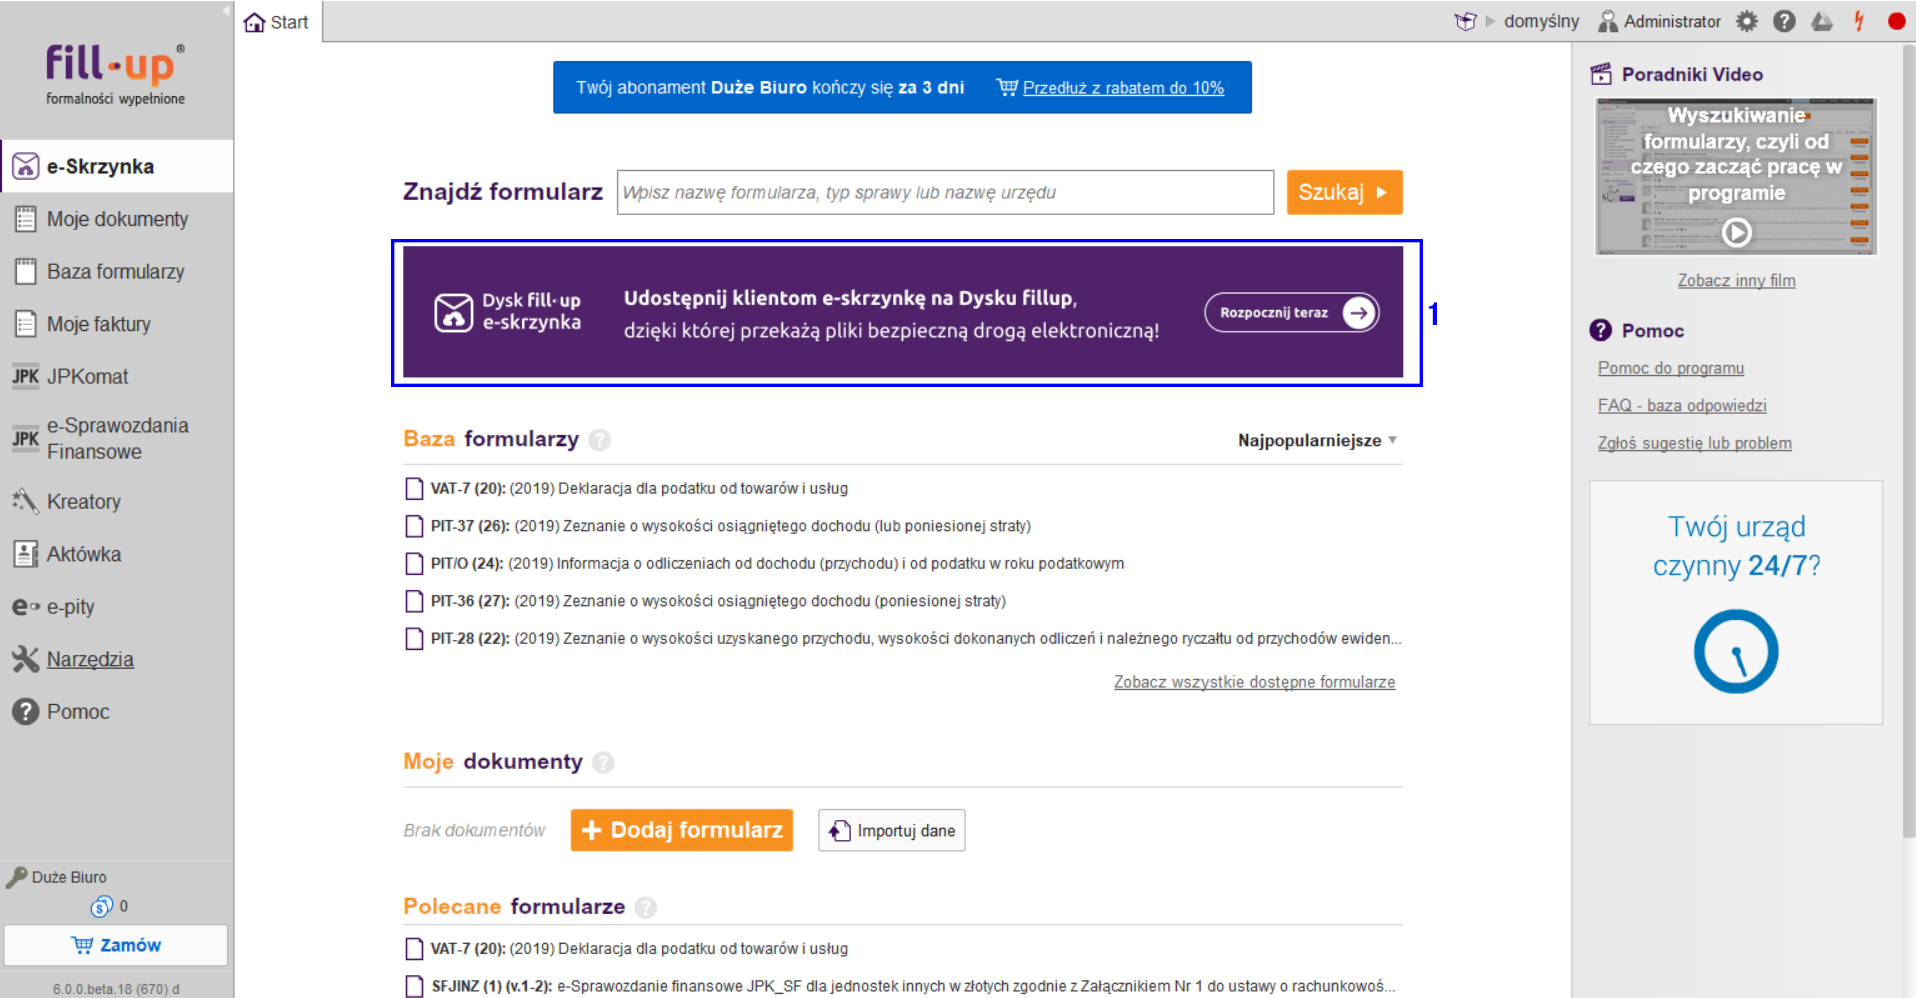Click the document icon beside PIT-37 (26)
Viewport: 1916px width, 998px height.
tap(414, 526)
